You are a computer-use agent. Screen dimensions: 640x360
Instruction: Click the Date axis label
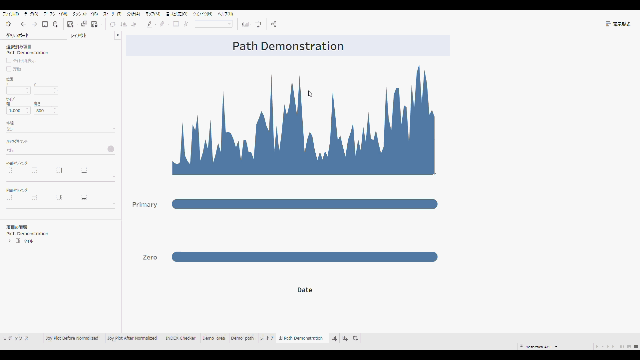coord(305,290)
